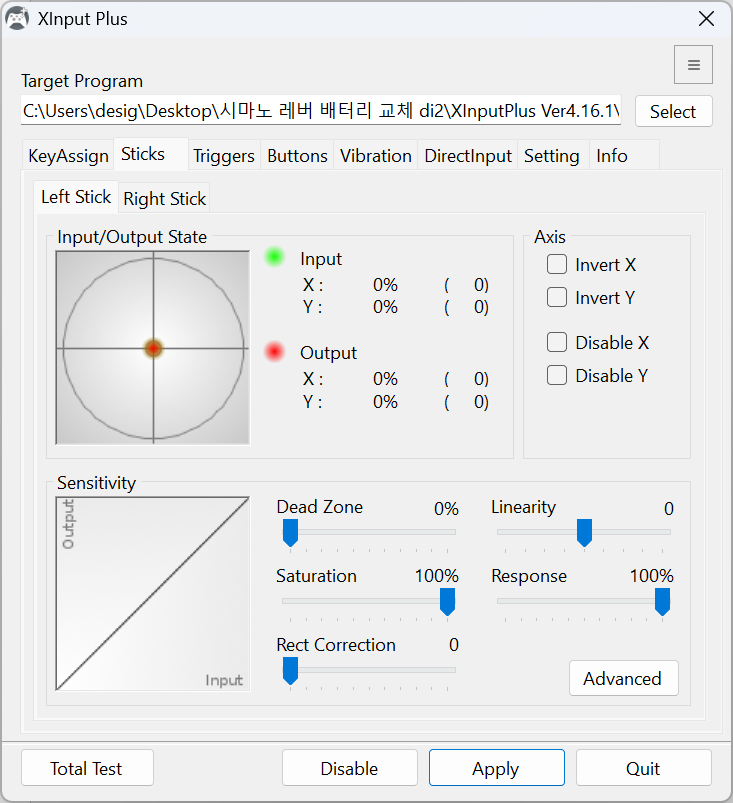Click the Saturation slider handle

point(448,602)
